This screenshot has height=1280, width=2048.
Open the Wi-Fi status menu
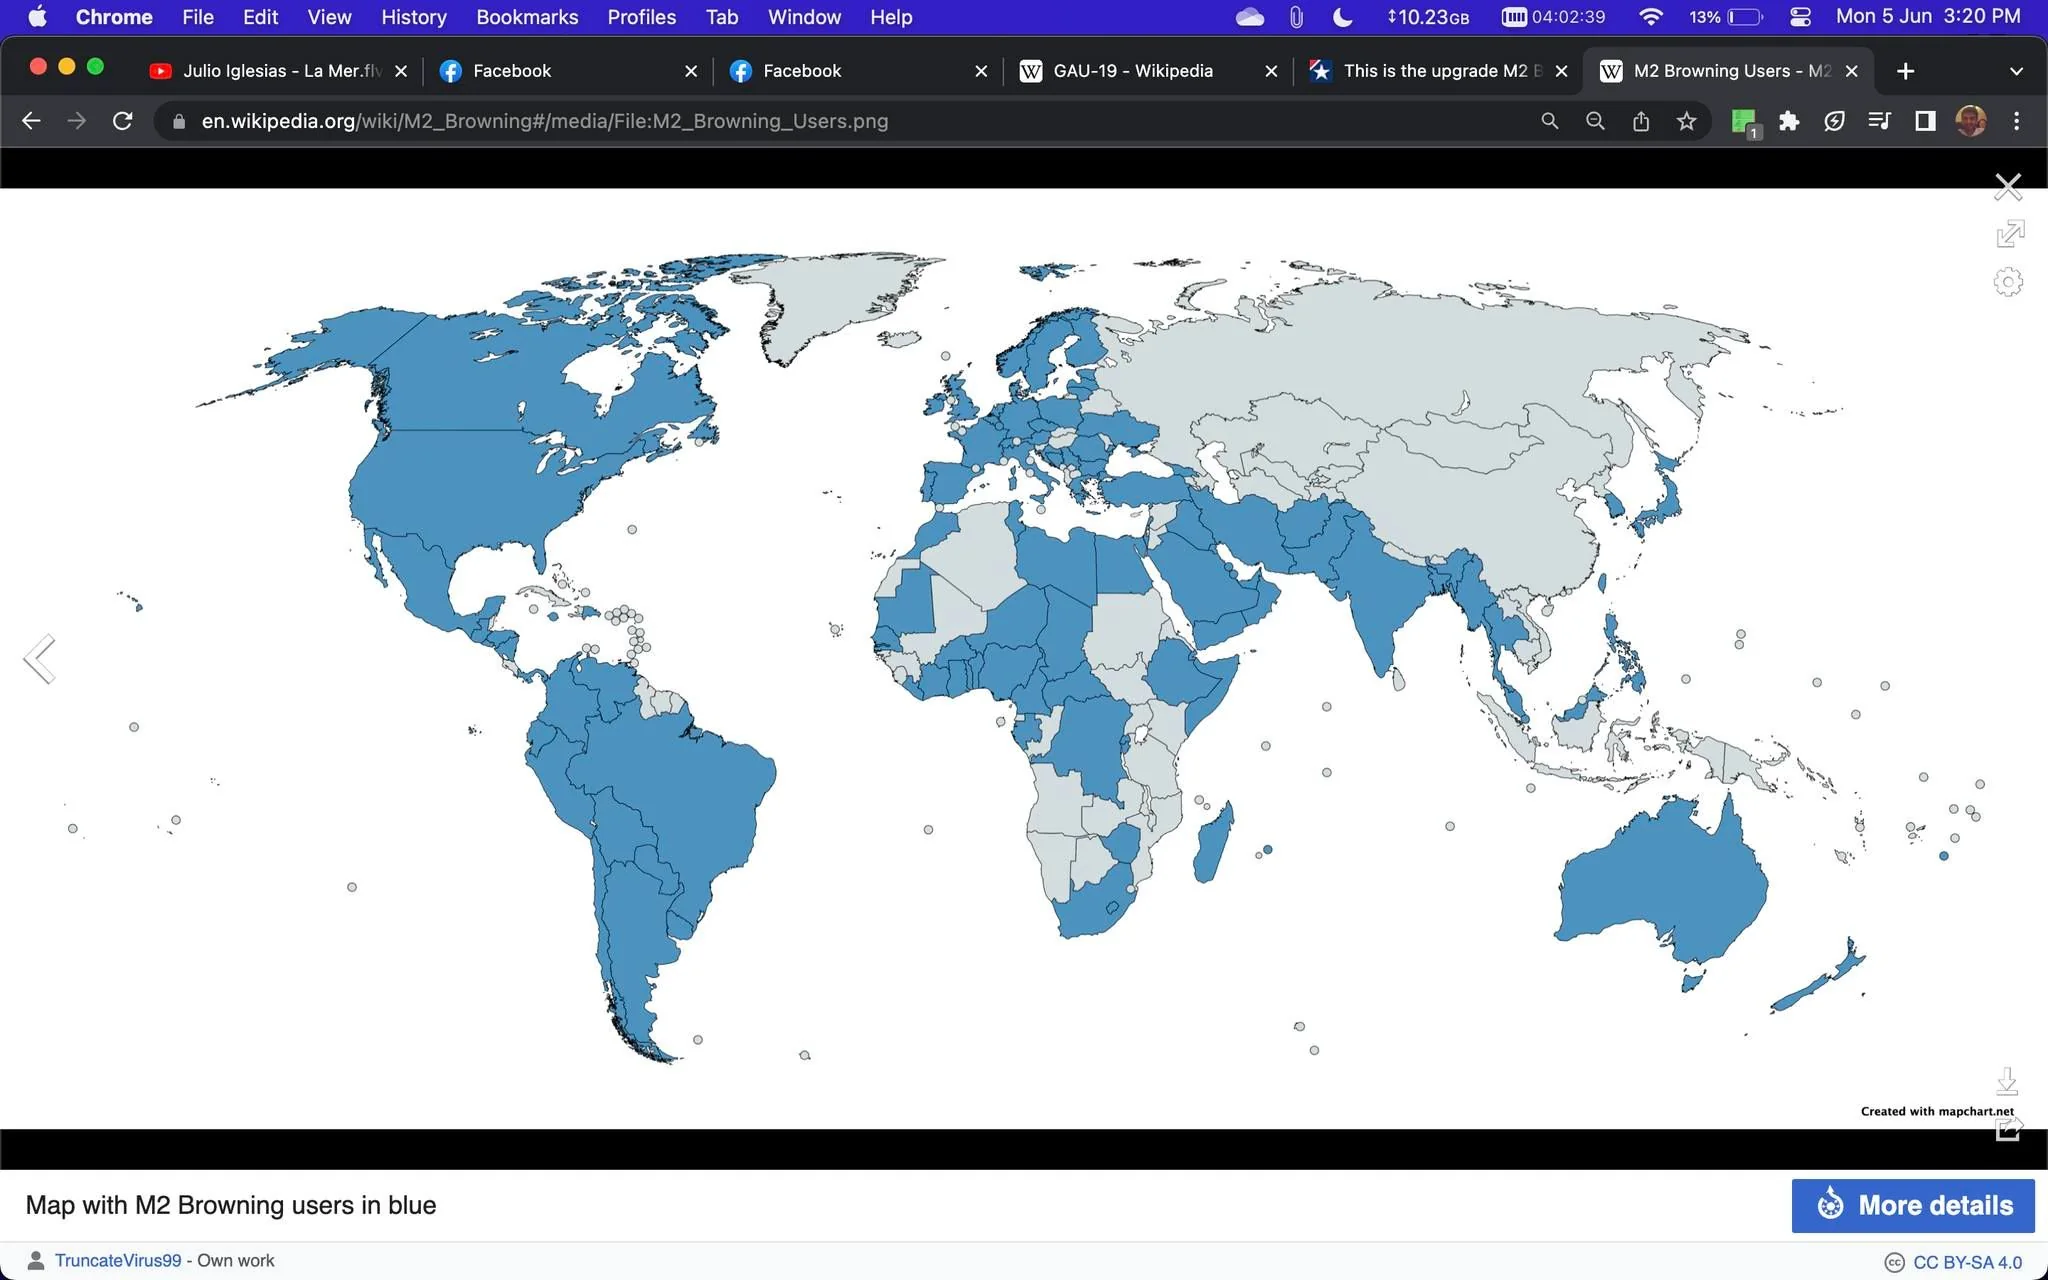pyautogui.click(x=1651, y=17)
